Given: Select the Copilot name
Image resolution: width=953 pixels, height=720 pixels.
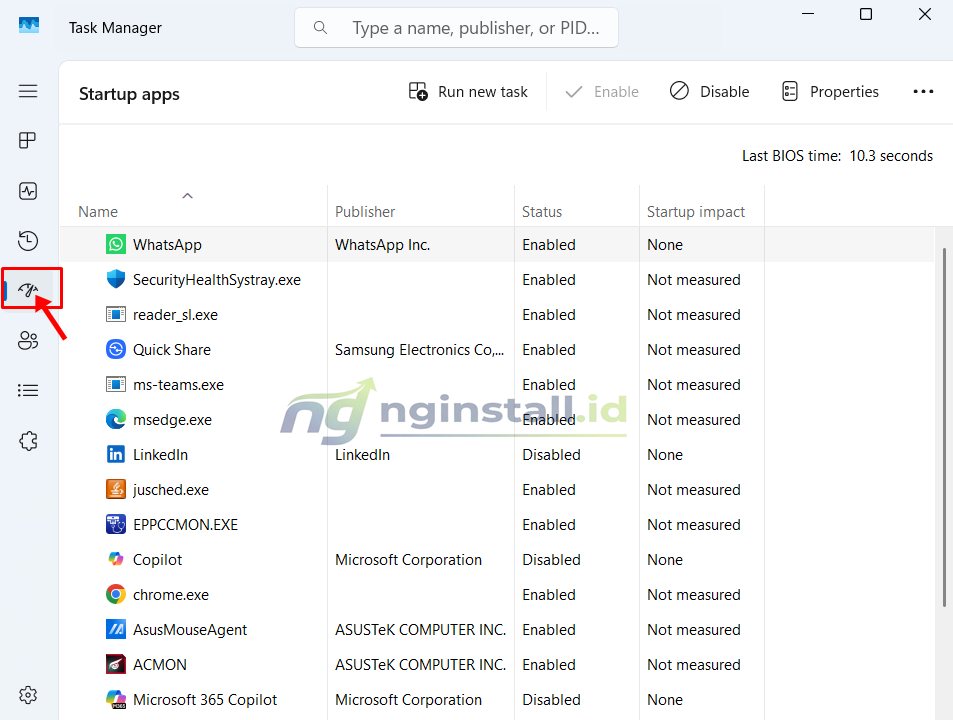Looking at the screenshot, I should click(x=157, y=560).
